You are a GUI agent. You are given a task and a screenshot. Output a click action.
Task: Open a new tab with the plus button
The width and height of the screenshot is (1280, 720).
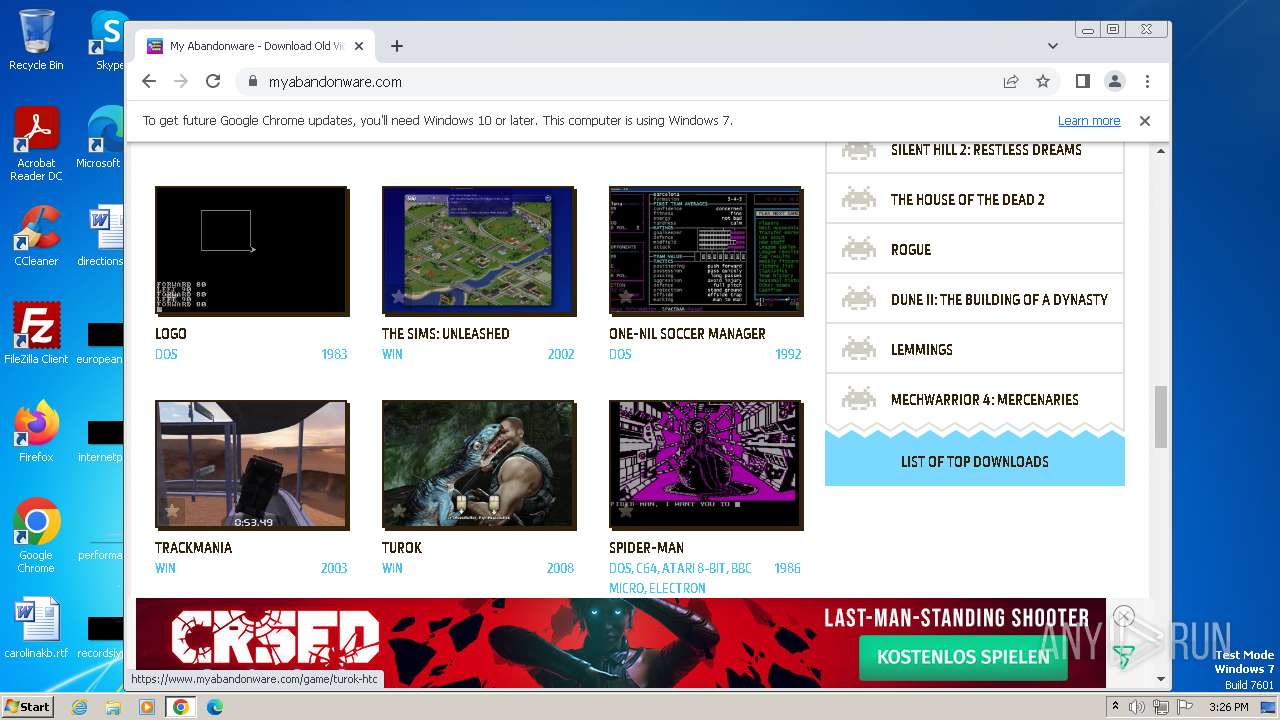[397, 46]
